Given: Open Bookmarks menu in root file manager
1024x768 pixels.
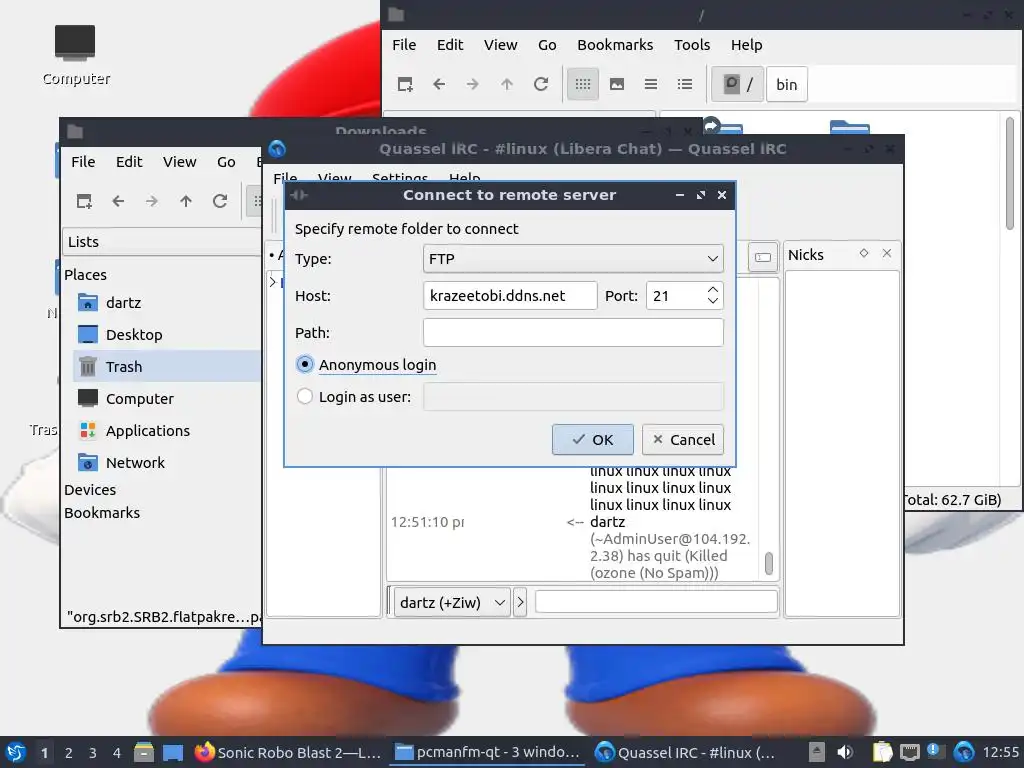Looking at the screenshot, I should 615,45.
